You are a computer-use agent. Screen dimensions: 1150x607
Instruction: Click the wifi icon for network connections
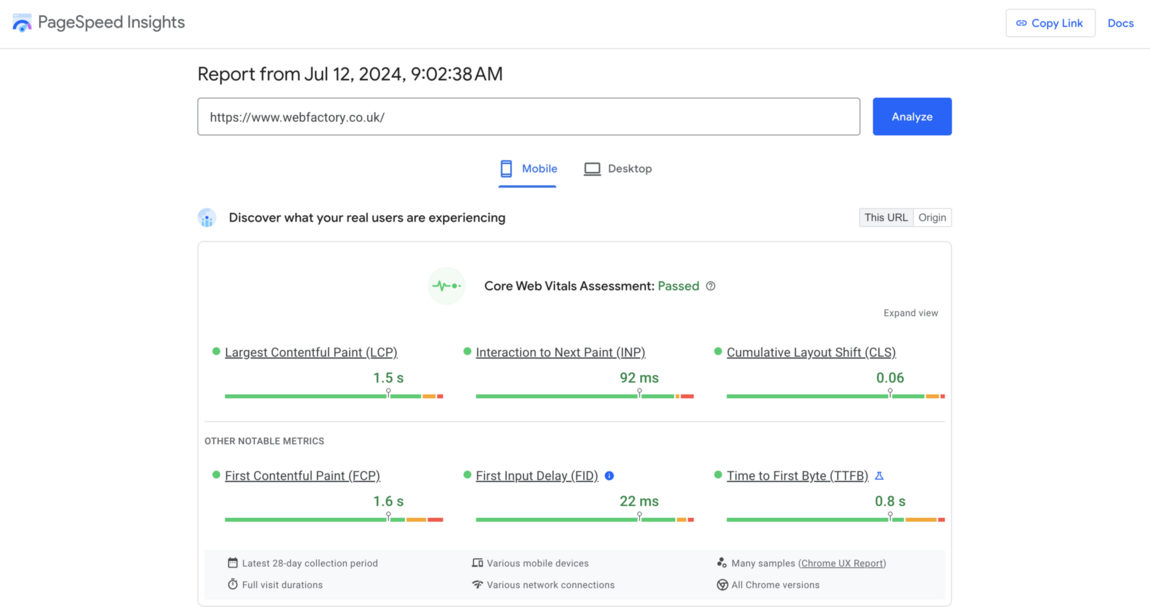click(478, 585)
